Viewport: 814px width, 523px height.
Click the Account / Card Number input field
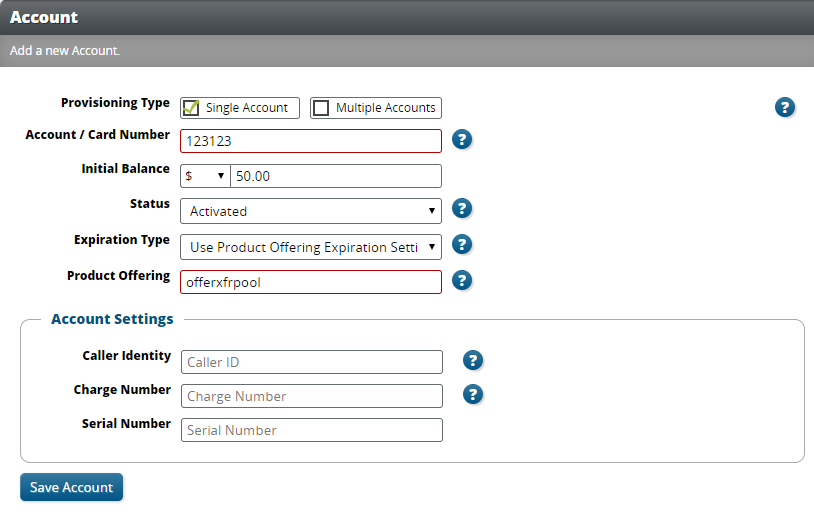[310, 141]
